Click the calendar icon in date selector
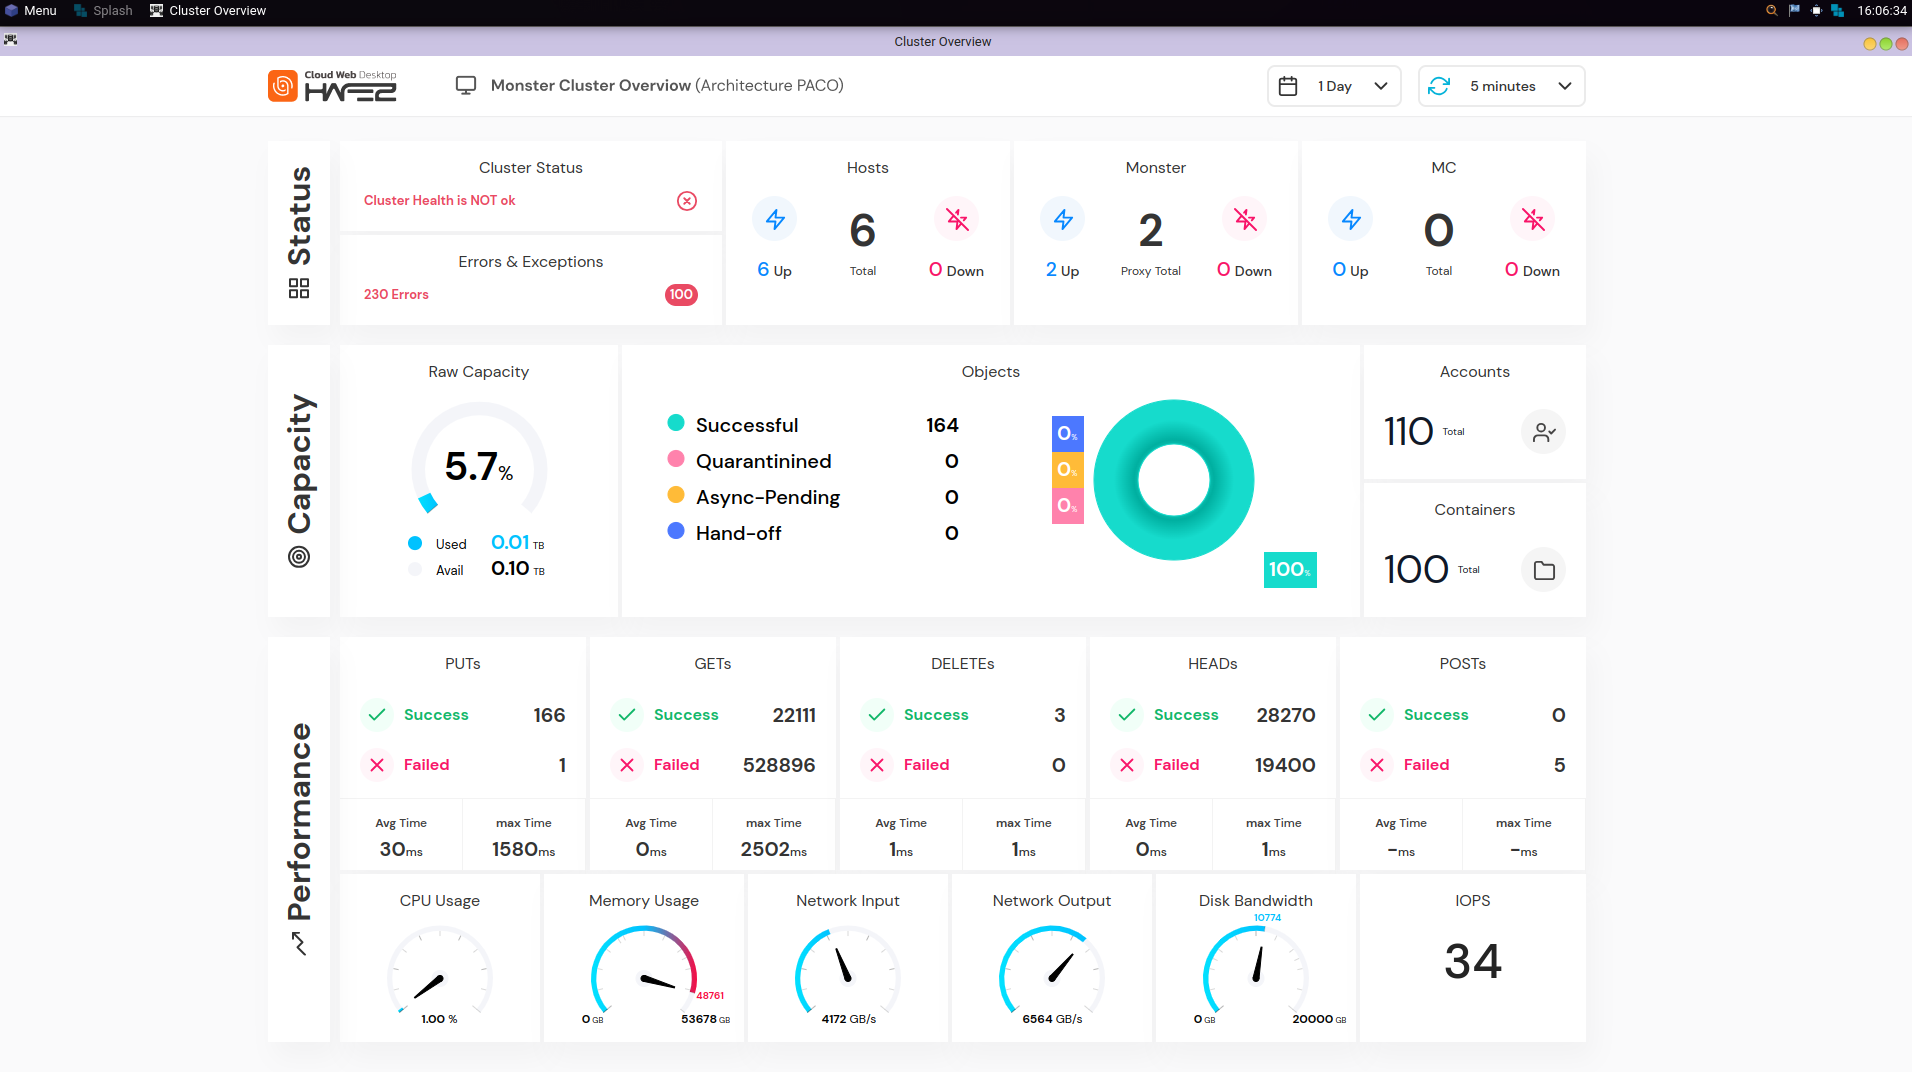This screenshot has height=1072, width=1912. 1288,86
